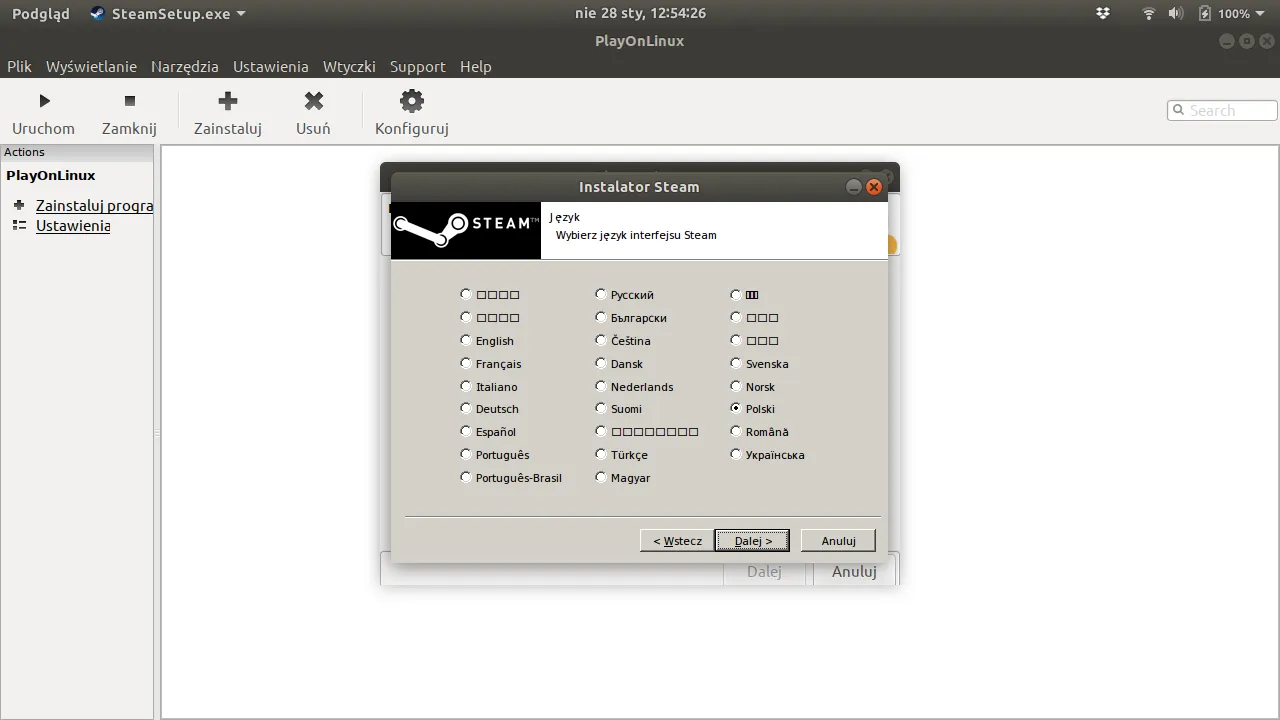
Task: Select Português-Brasil language option
Action: [466, 477]
